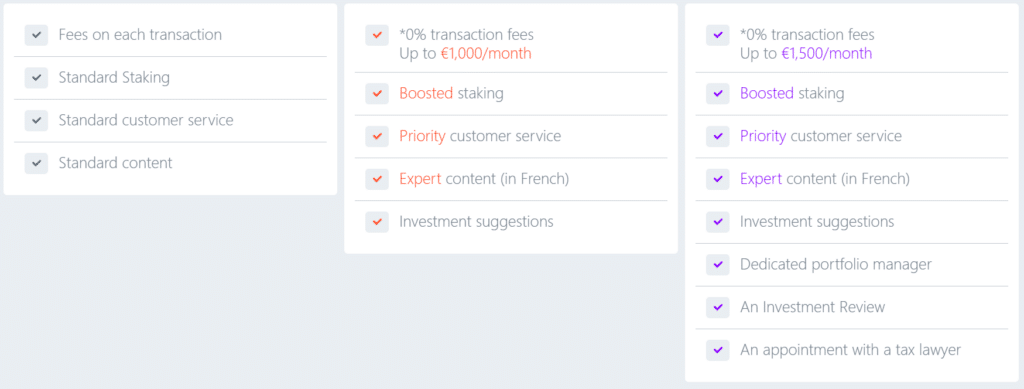Select the purple checkmark beside 0% transaction fees
1024x389 pixels.
coord(718,35)
